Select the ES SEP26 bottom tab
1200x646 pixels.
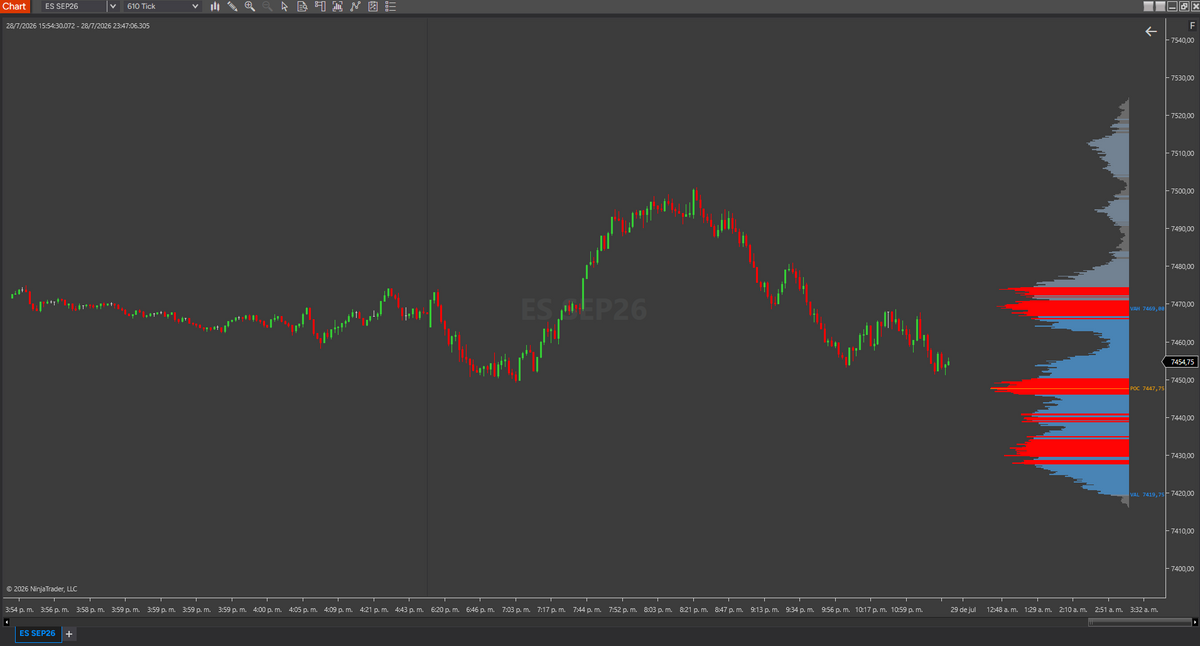[x=37, y=633]
